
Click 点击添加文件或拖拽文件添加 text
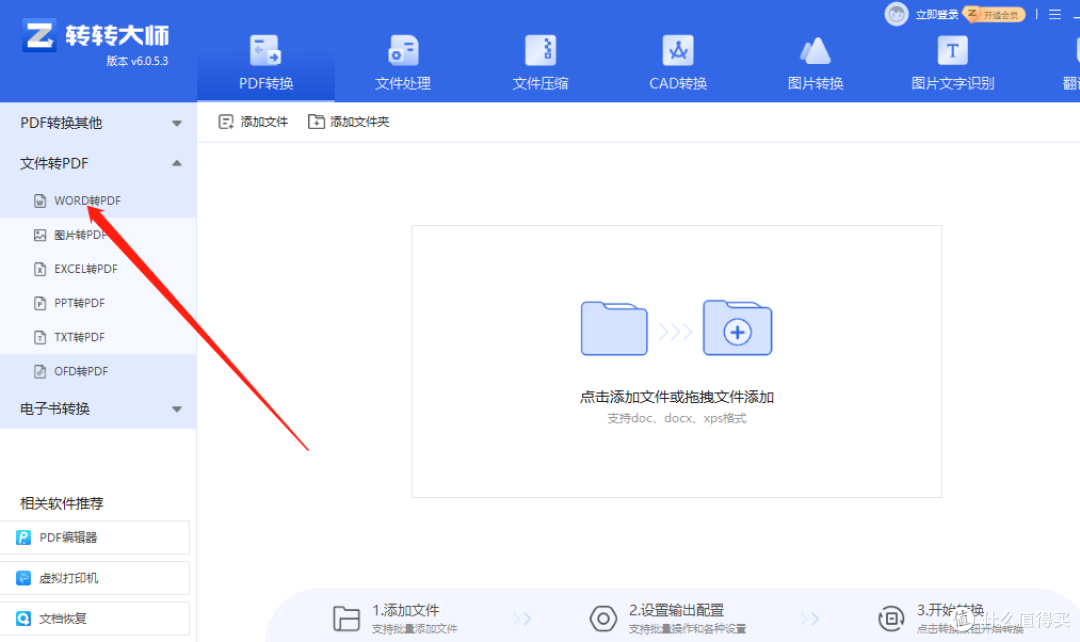point(676,397)
